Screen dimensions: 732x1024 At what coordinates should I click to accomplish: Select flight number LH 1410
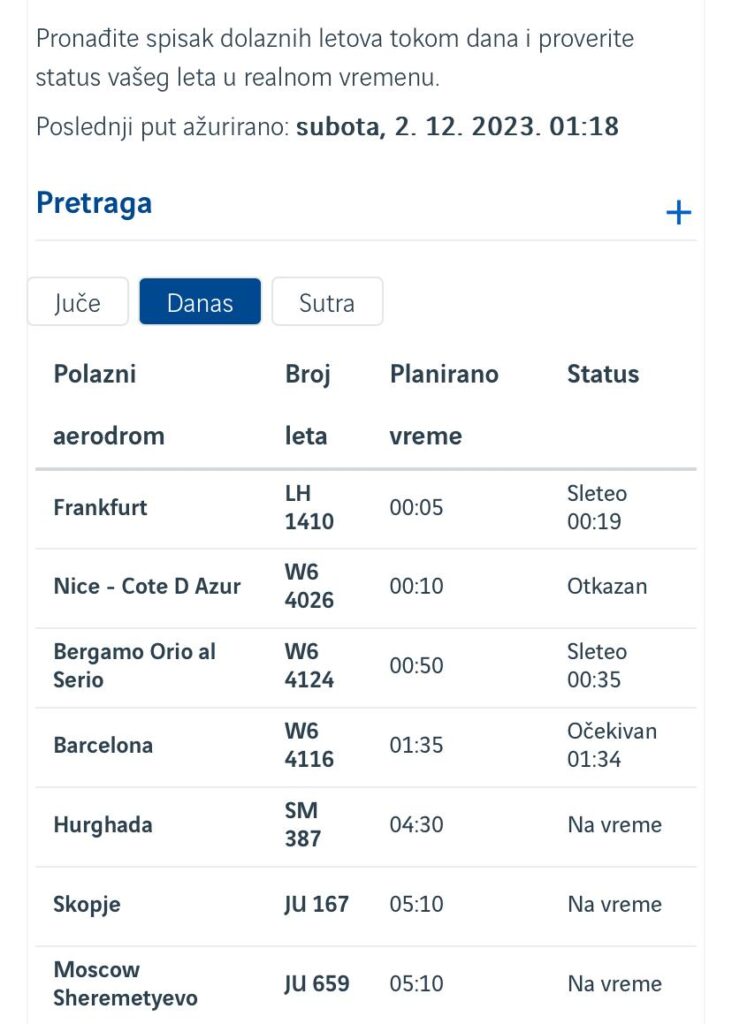click(x=309, y=507)
